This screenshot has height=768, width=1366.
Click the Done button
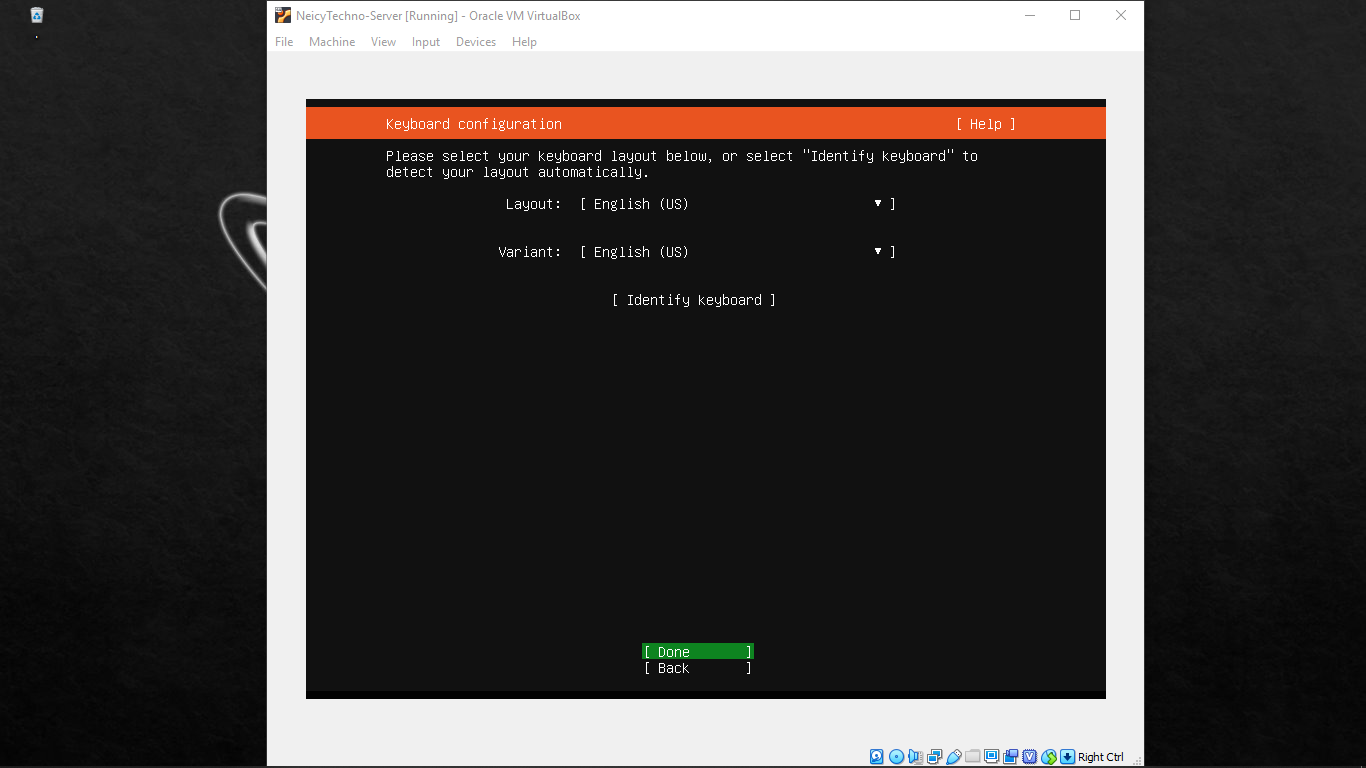click(x=698, y=652)
